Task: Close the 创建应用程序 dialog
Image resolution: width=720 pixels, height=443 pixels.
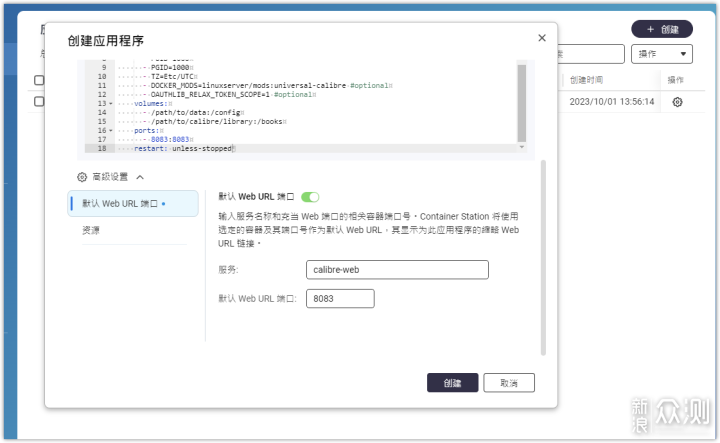Action: [542, 38]
